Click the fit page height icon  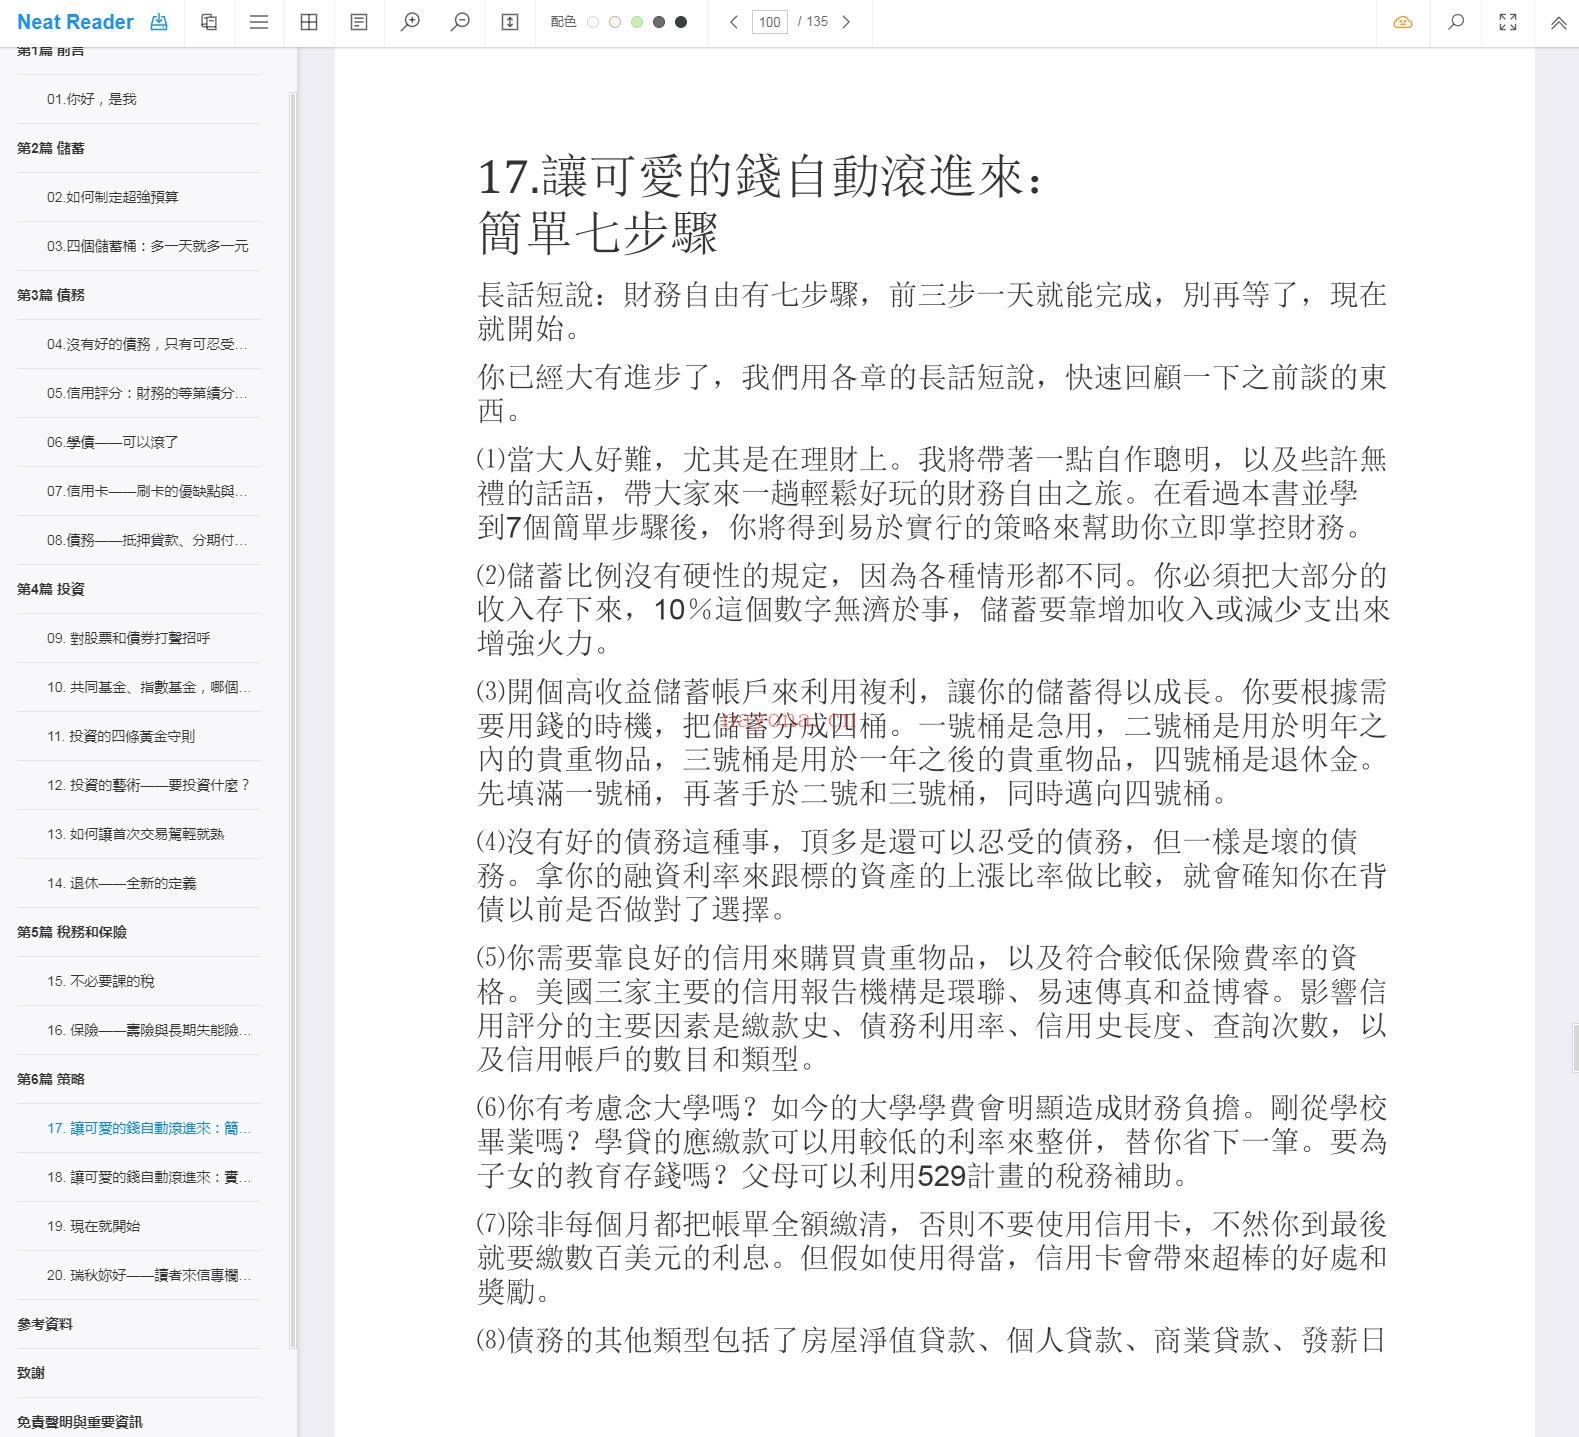[x=510, y=22]
